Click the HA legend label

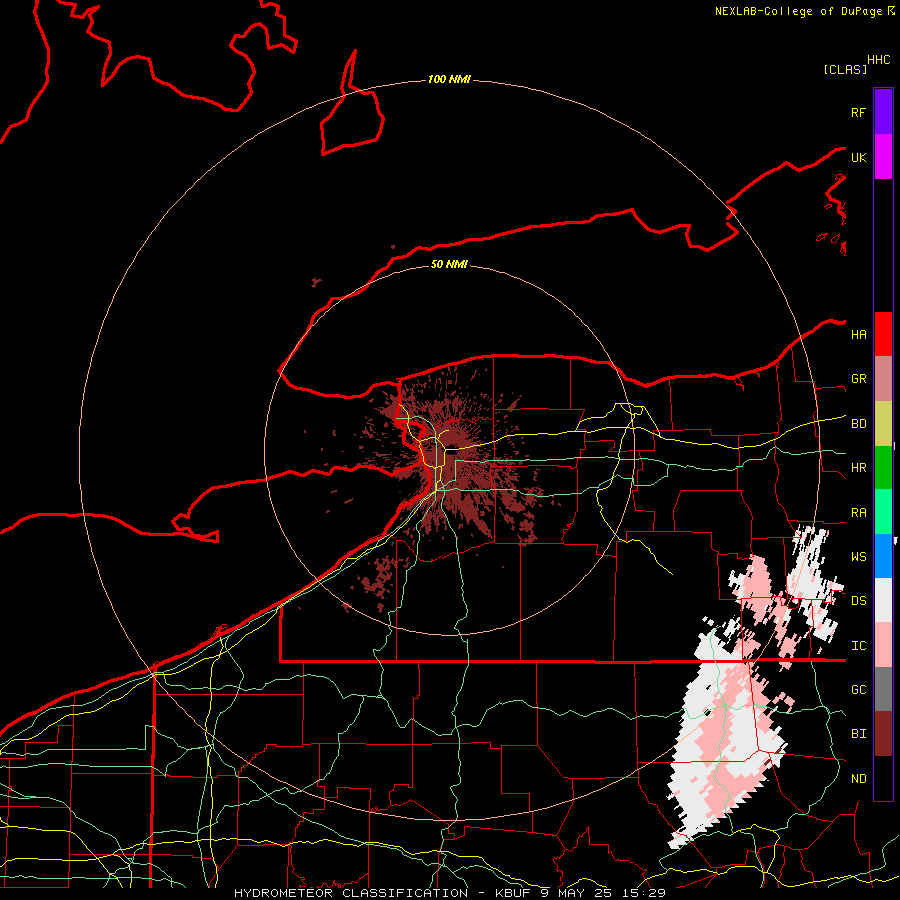pyautogui.click(x=859, y=334)
